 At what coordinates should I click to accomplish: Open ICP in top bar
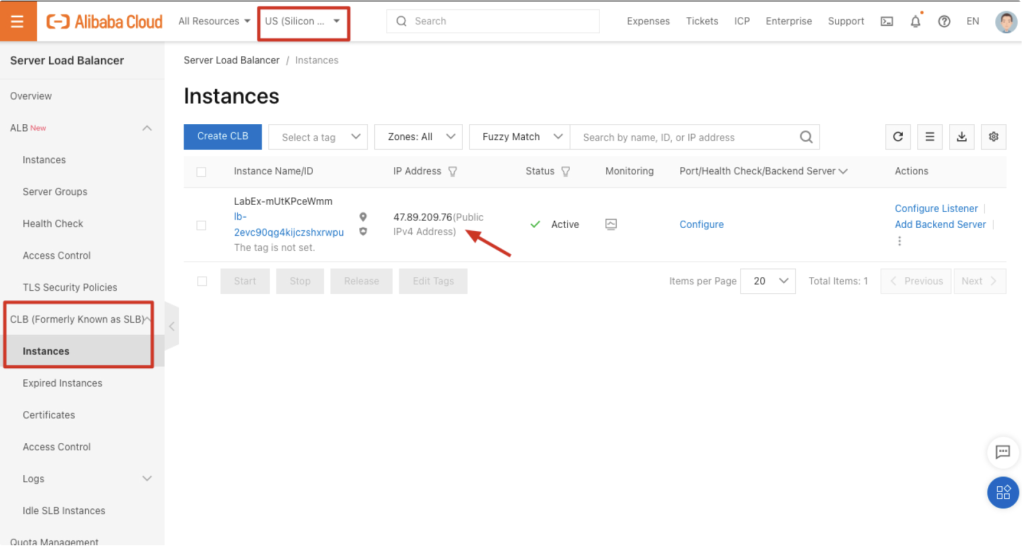point(742,22)
